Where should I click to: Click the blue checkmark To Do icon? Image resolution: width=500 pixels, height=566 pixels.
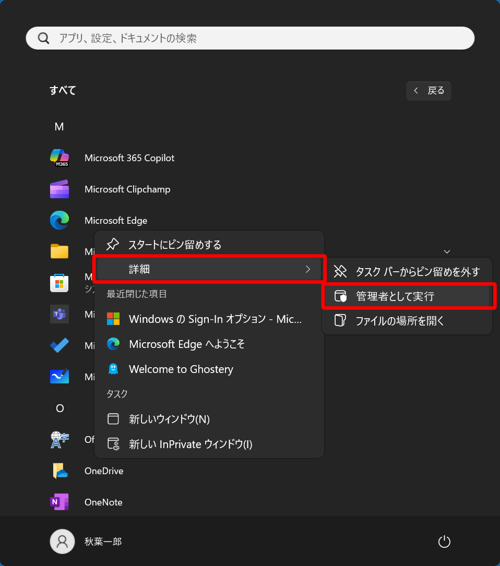pyautogui.click(x=60, y=345)
